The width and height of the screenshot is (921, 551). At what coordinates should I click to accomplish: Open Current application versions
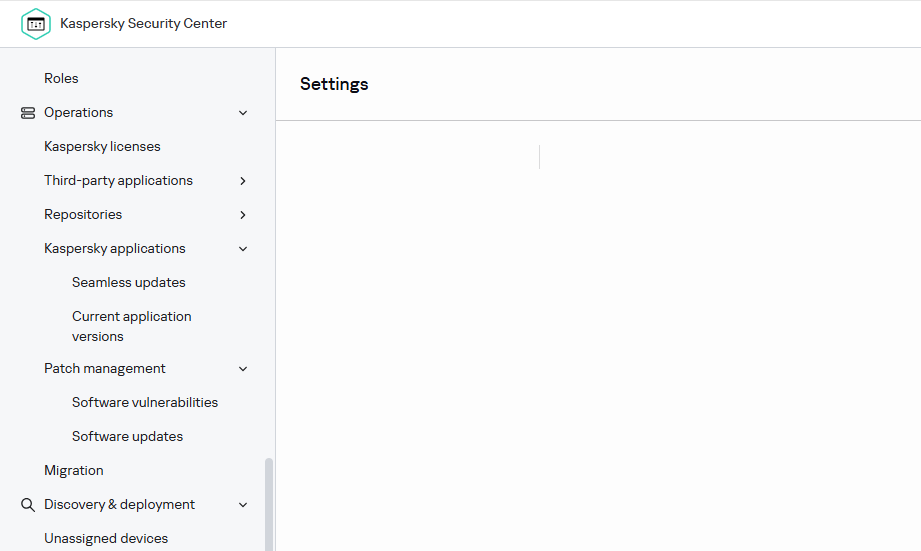point(131,326)
